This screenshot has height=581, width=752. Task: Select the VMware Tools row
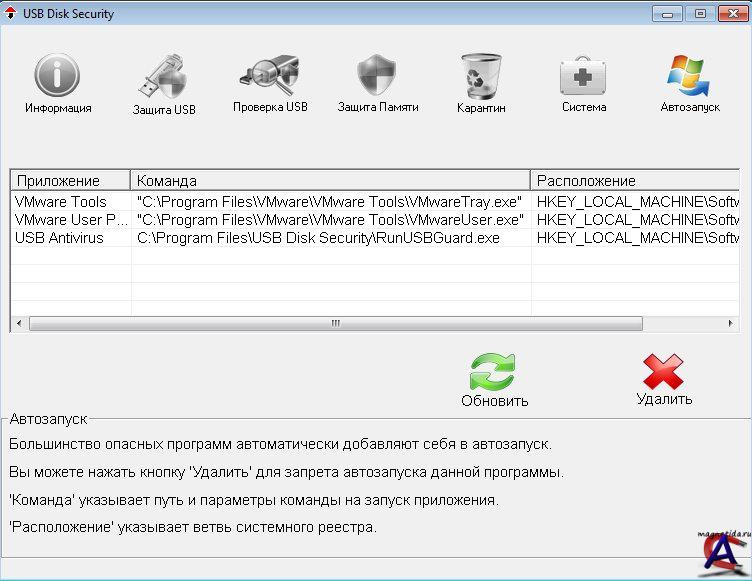click(x=374, y=202)
